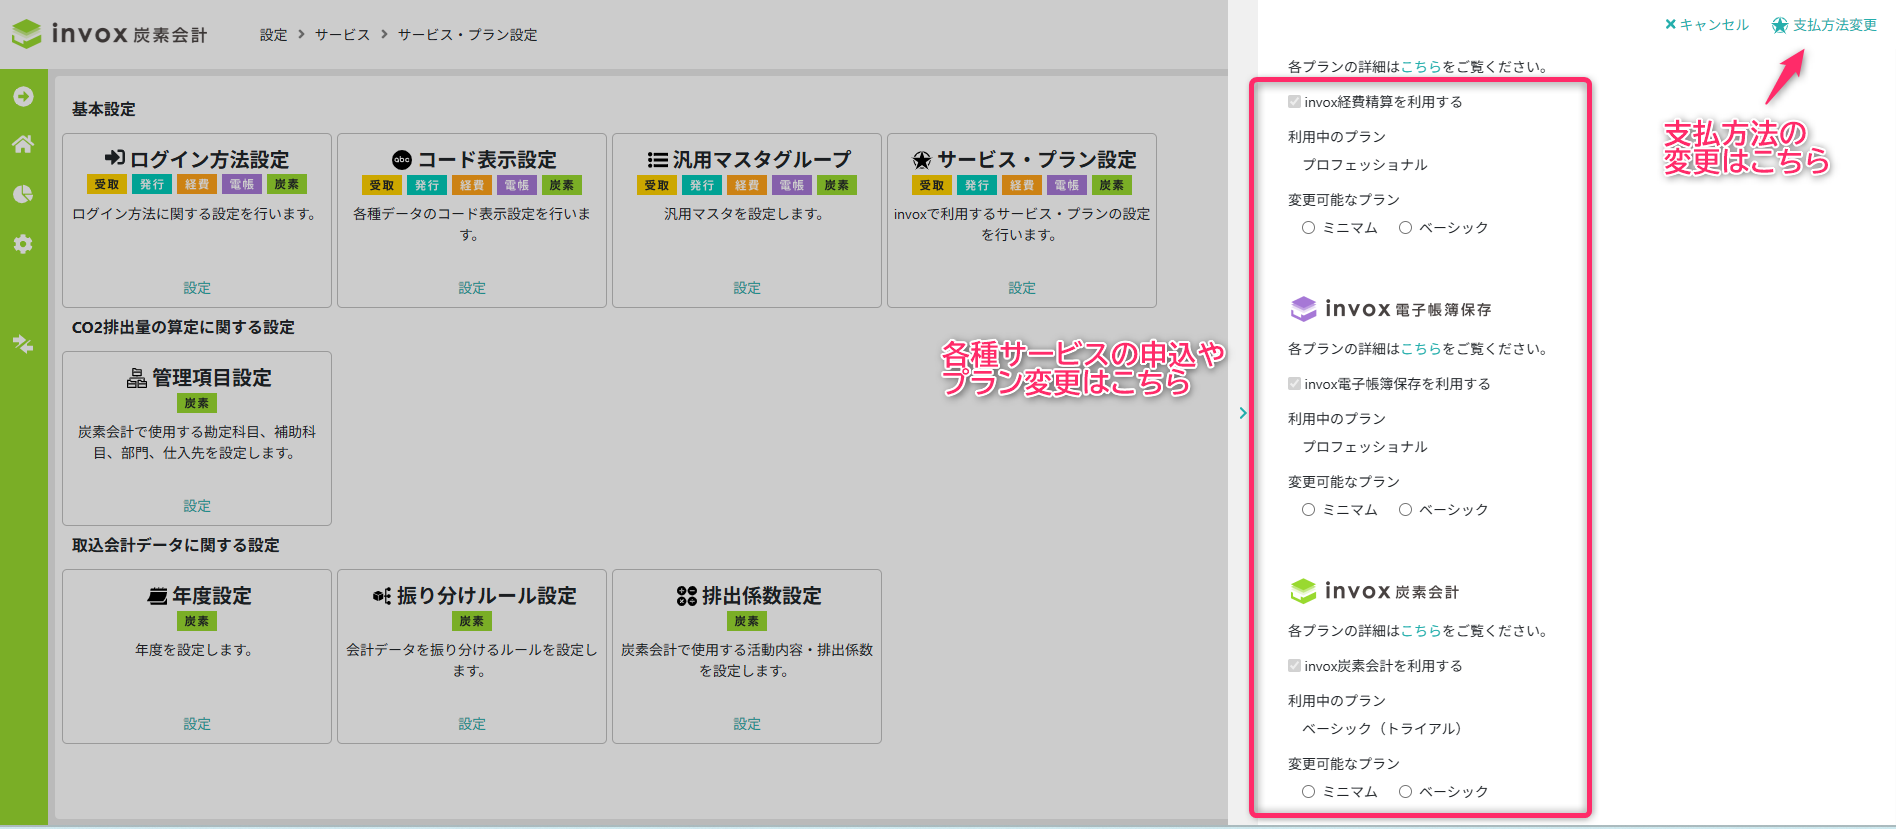Open settings via the sidebar gear icon
The width and height of the screenshot is (1896, 829).
(x=23, y=244)
